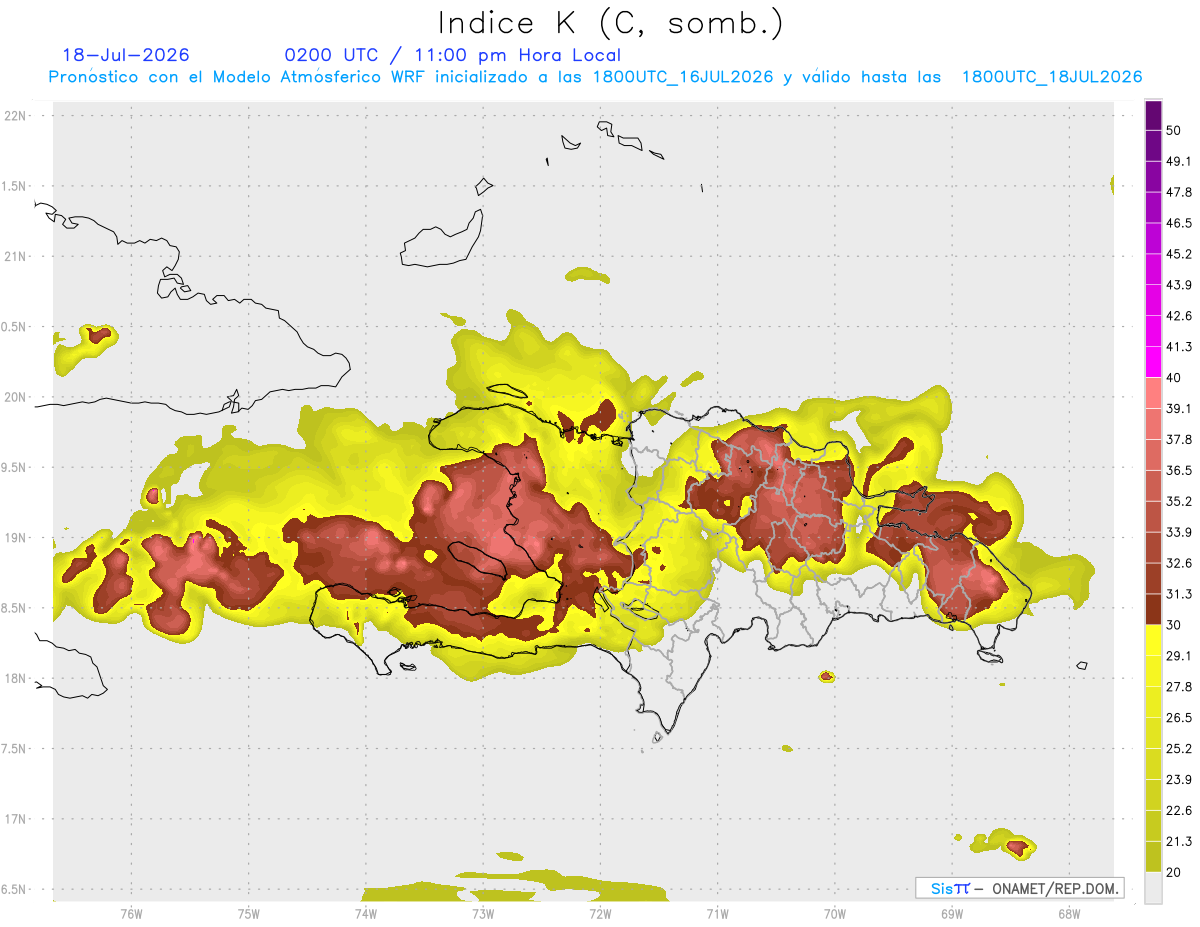The height and width of the screenshot is (927, 1200).
Task: Click the "69W" longitude label
Action: [952, 913]
